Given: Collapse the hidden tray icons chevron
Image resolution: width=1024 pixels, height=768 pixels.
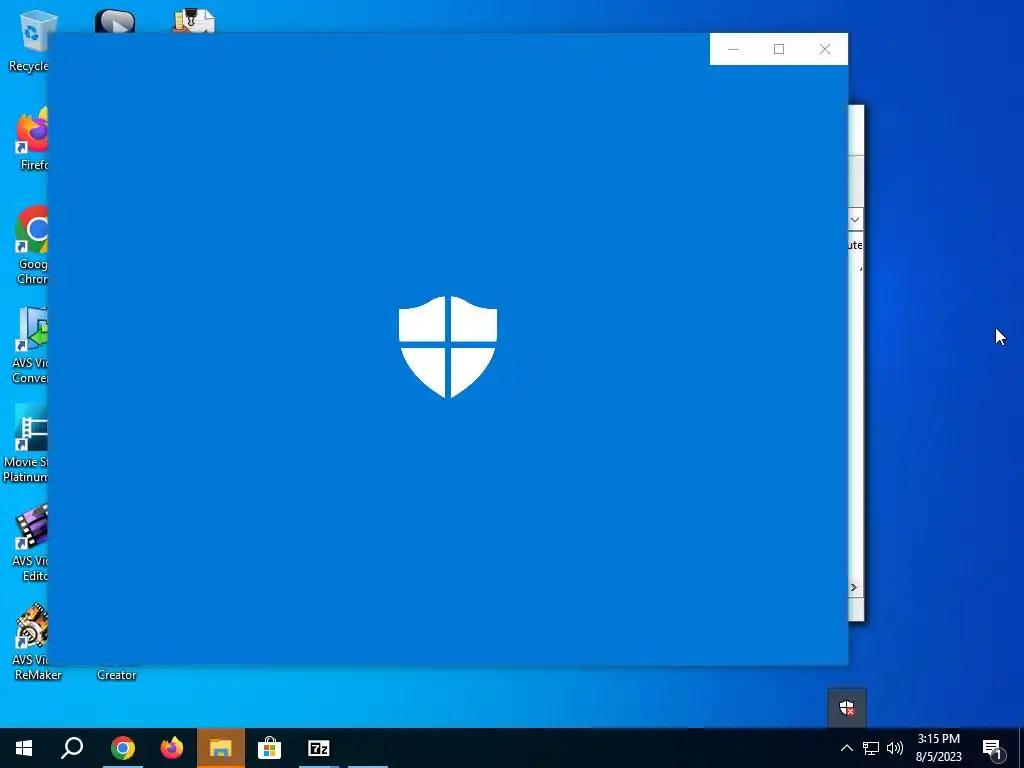Looking at the screenshot, I should tap(846, 748).
